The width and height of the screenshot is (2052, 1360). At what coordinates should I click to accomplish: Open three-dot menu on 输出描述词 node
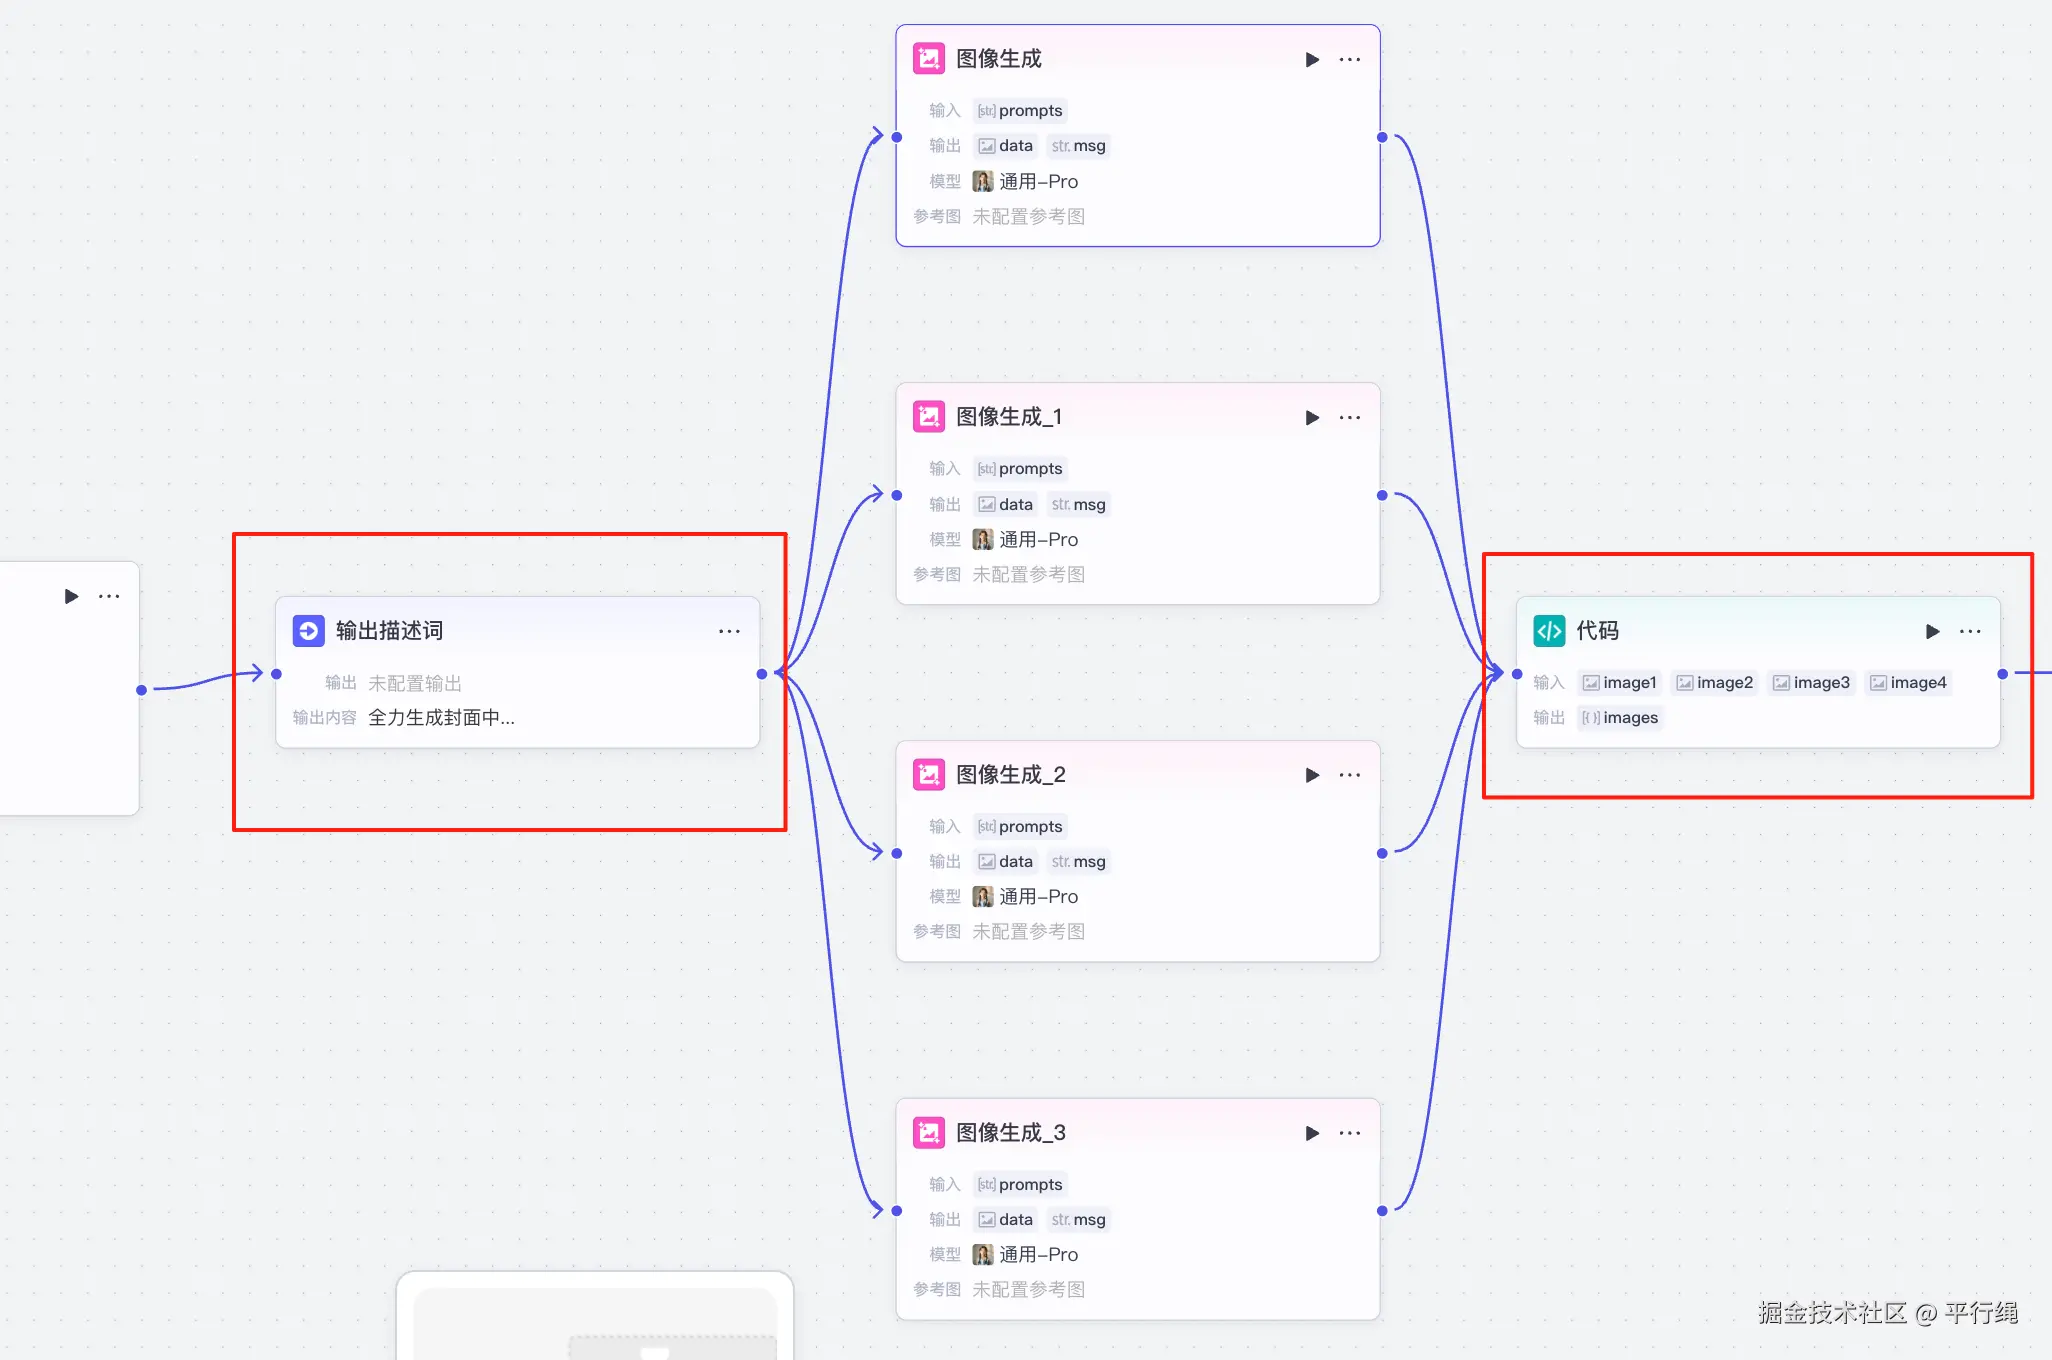(x=729, y=631)
